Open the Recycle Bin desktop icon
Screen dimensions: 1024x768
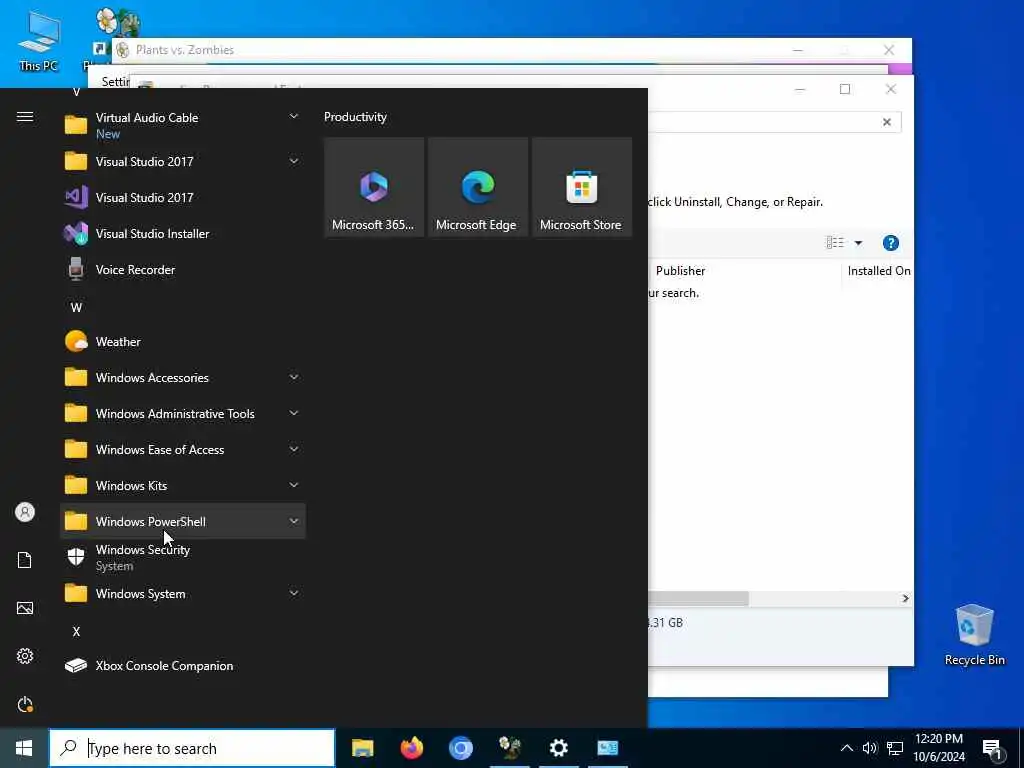point(974,634)
